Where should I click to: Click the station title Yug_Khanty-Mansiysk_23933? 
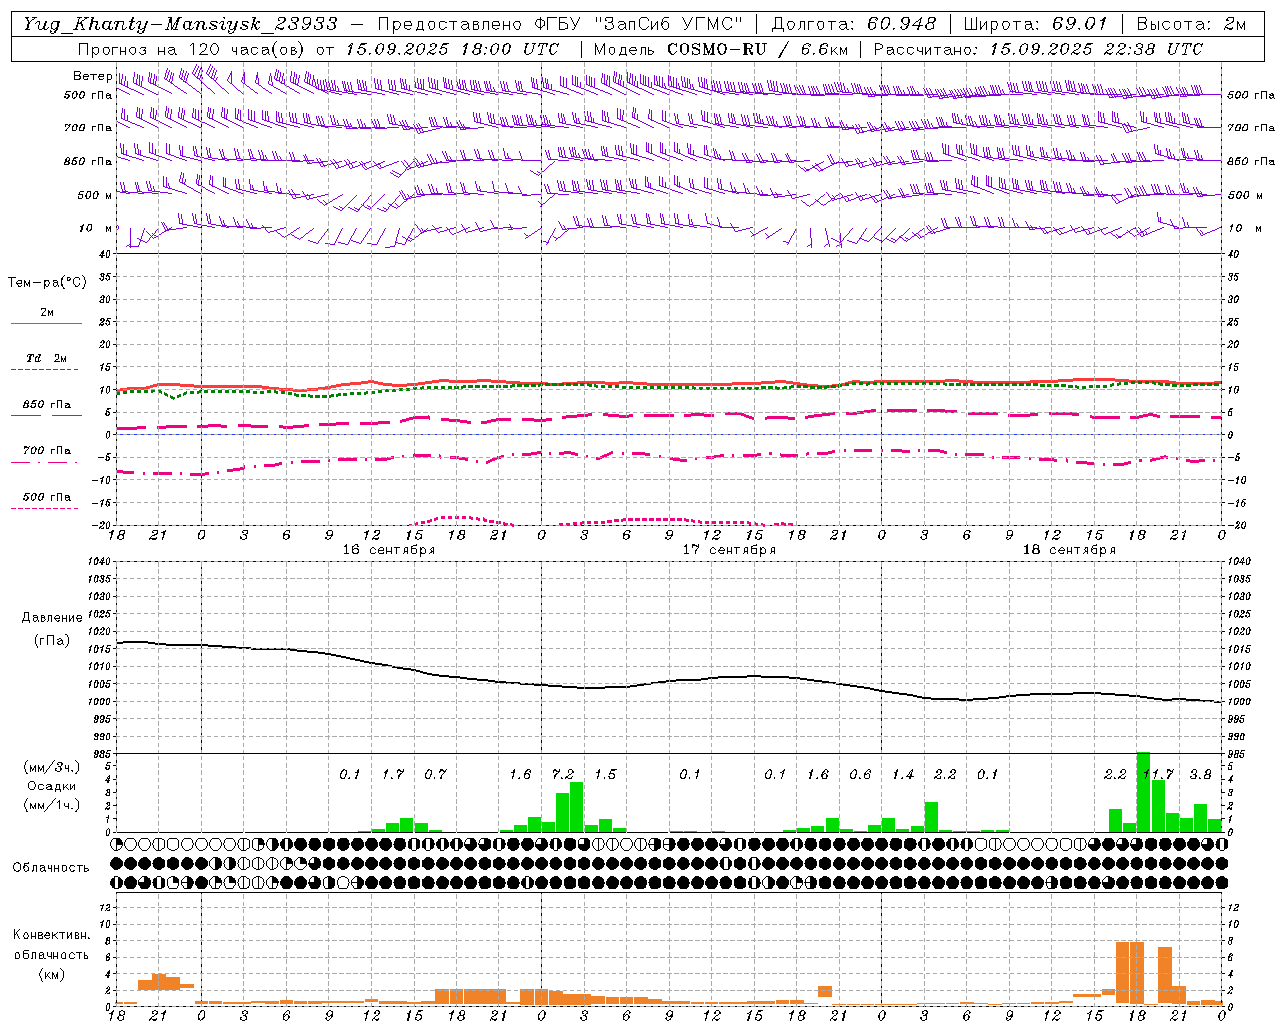coord(180,24)
